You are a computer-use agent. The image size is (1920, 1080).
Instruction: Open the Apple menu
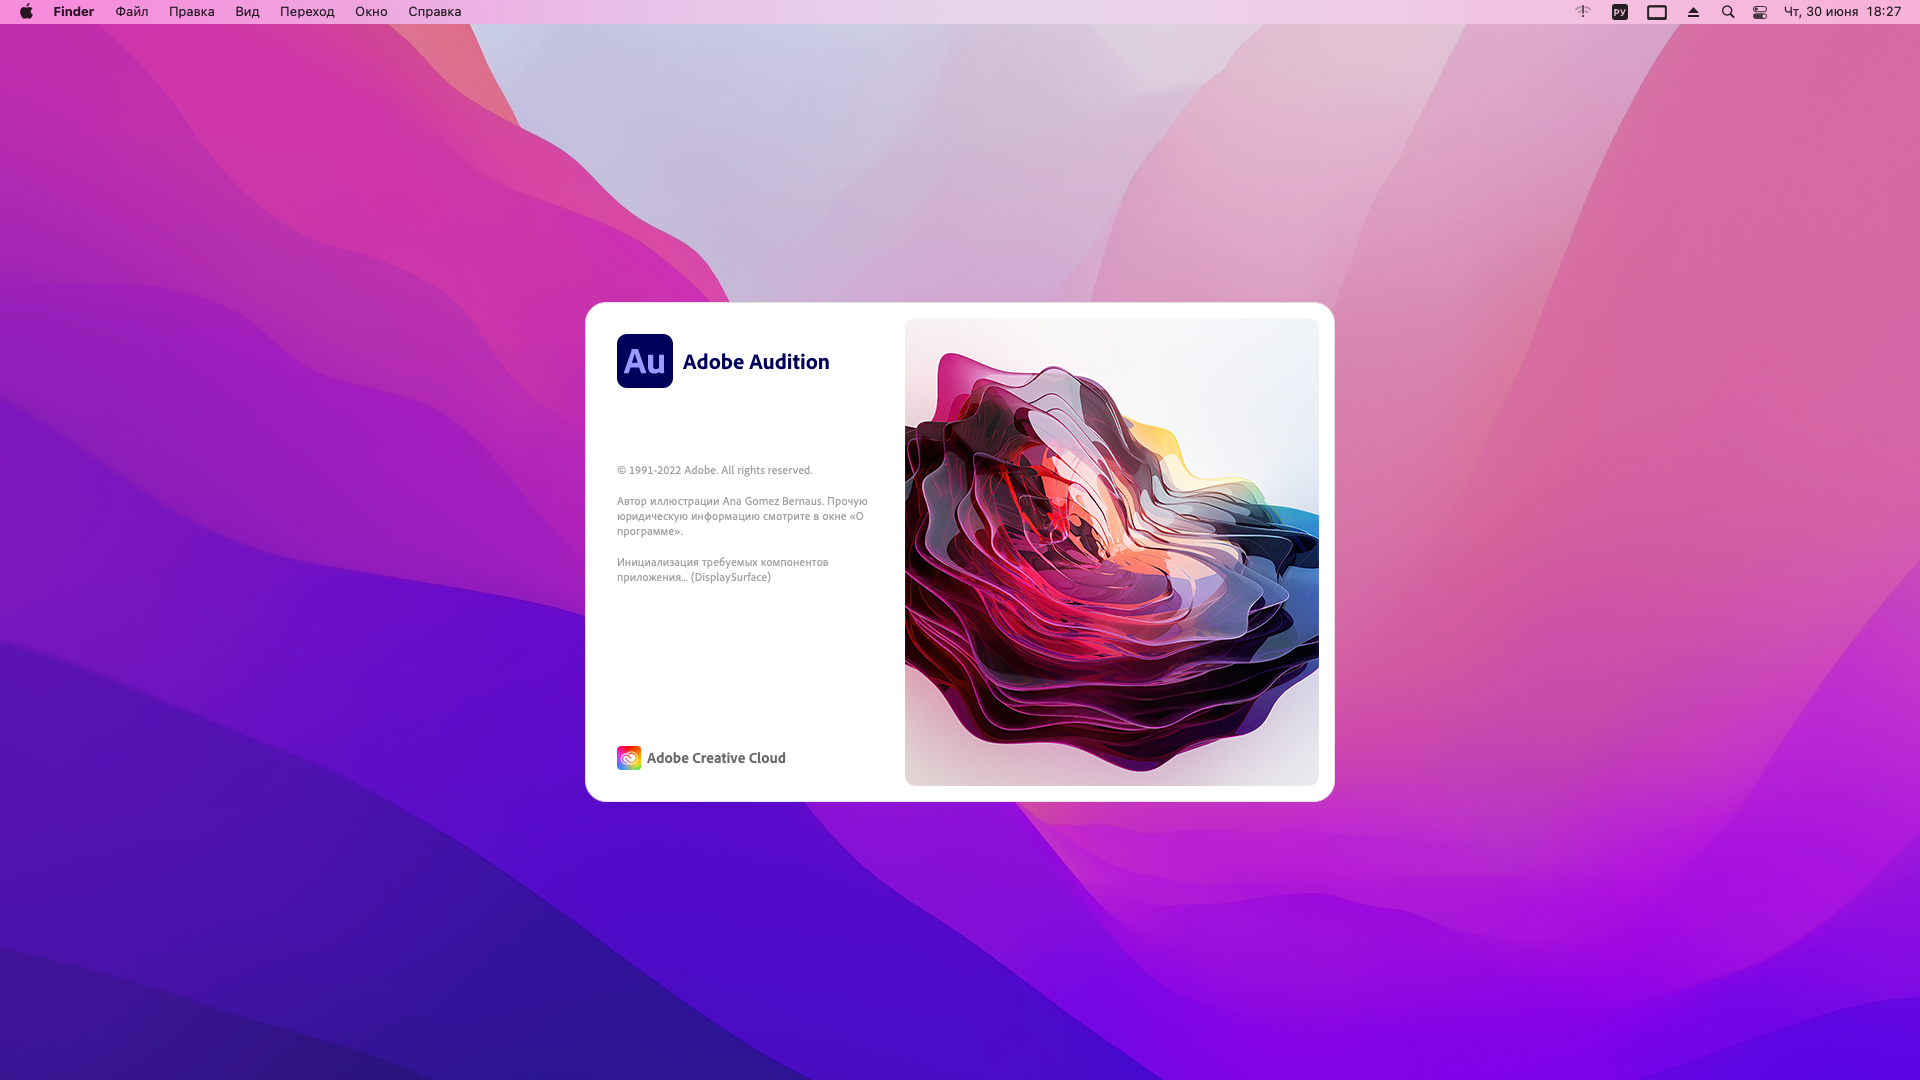pos(27,12)
